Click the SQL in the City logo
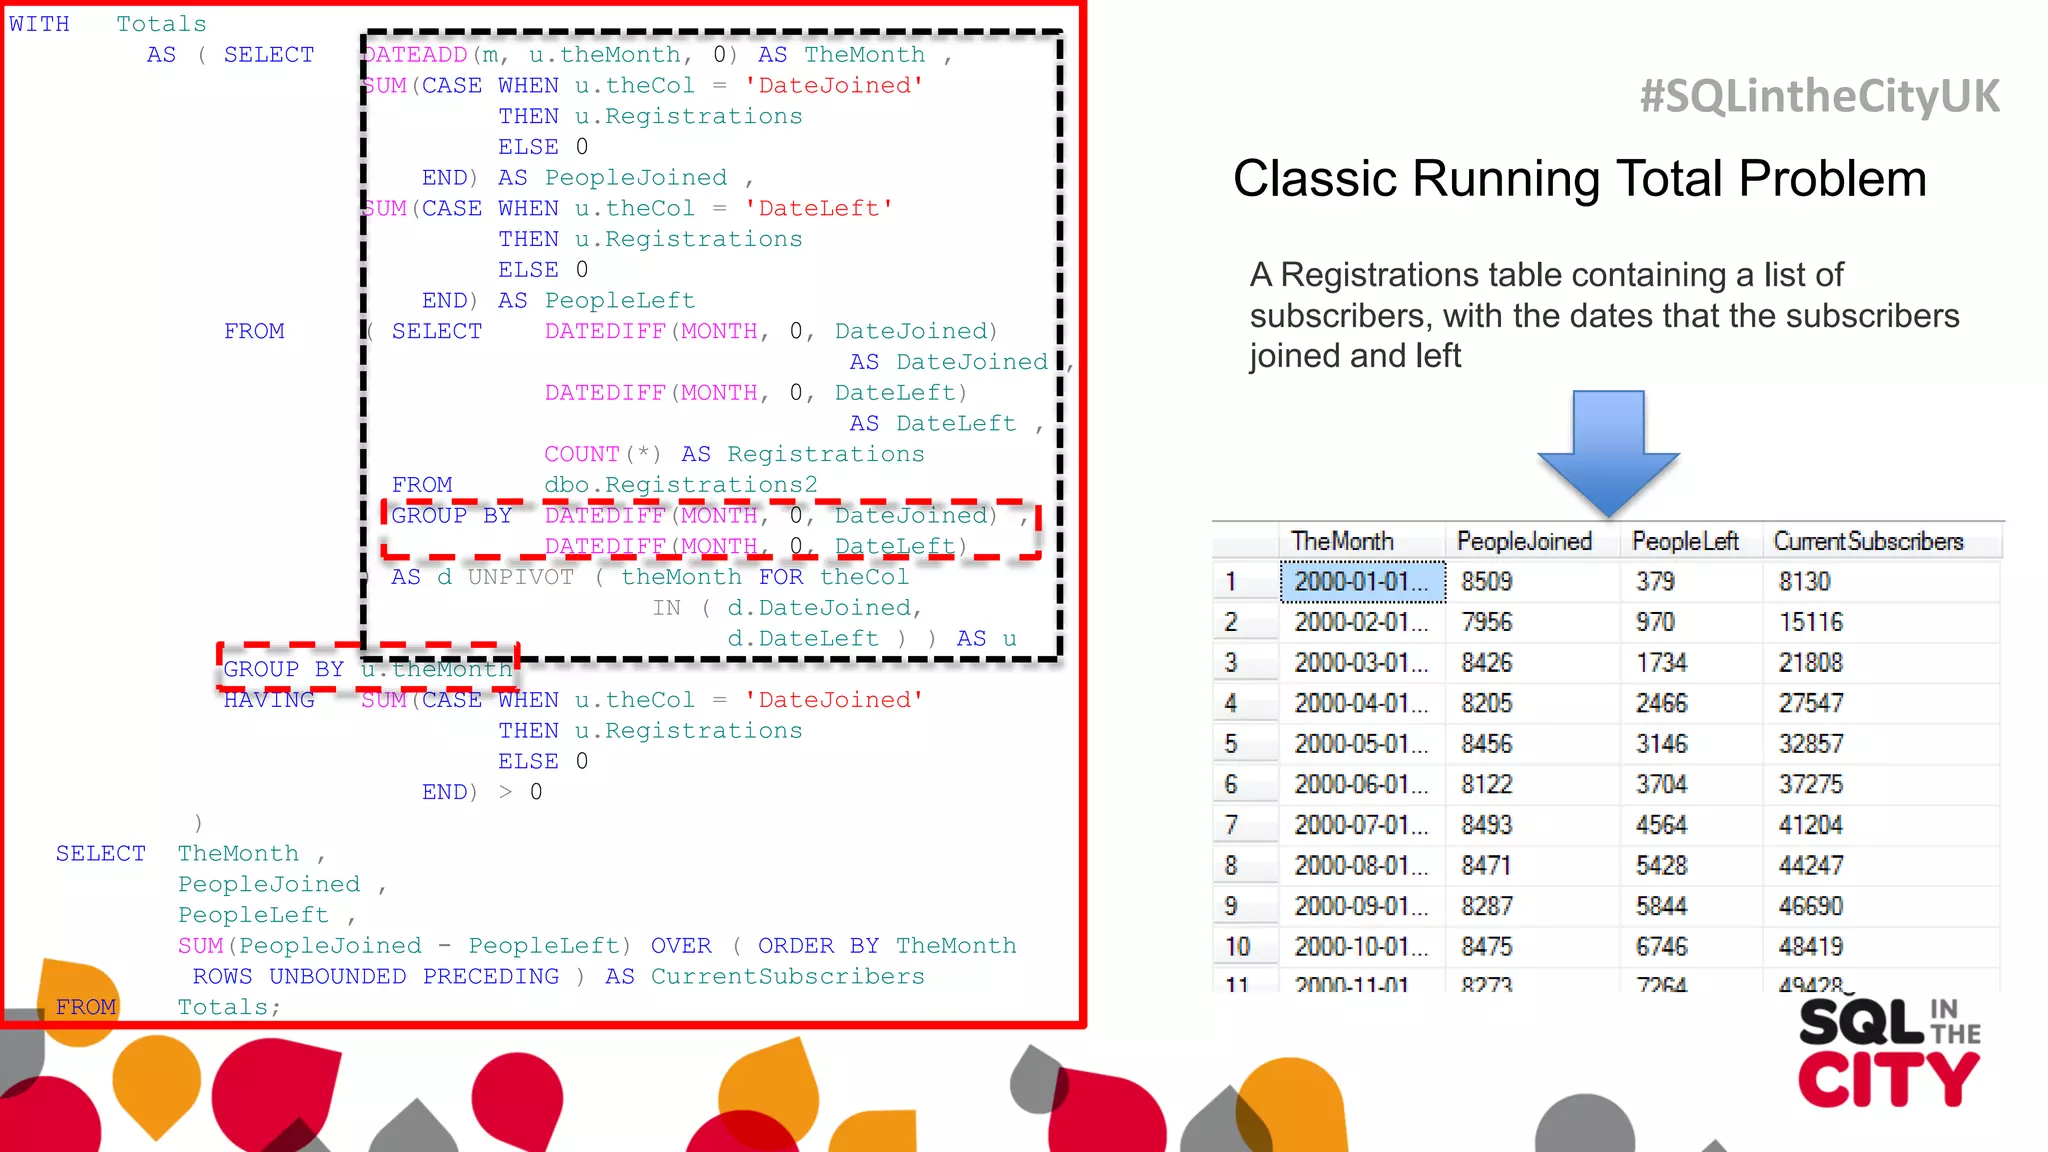The height and width of the screenshot is (1152, 2048). [x=1889, y=1053]
